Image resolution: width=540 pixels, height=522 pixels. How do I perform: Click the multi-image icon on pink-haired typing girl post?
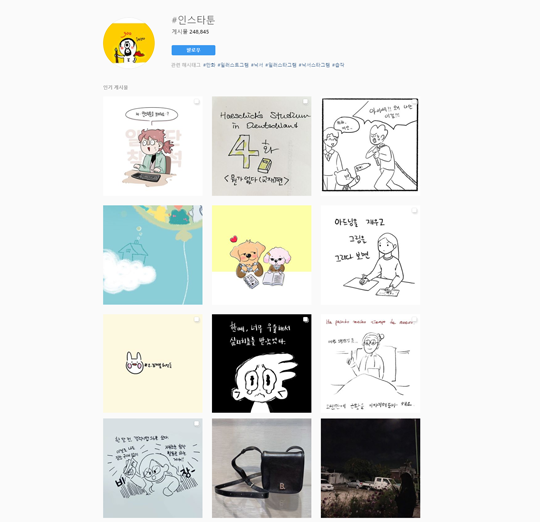[x=197, y=102]
